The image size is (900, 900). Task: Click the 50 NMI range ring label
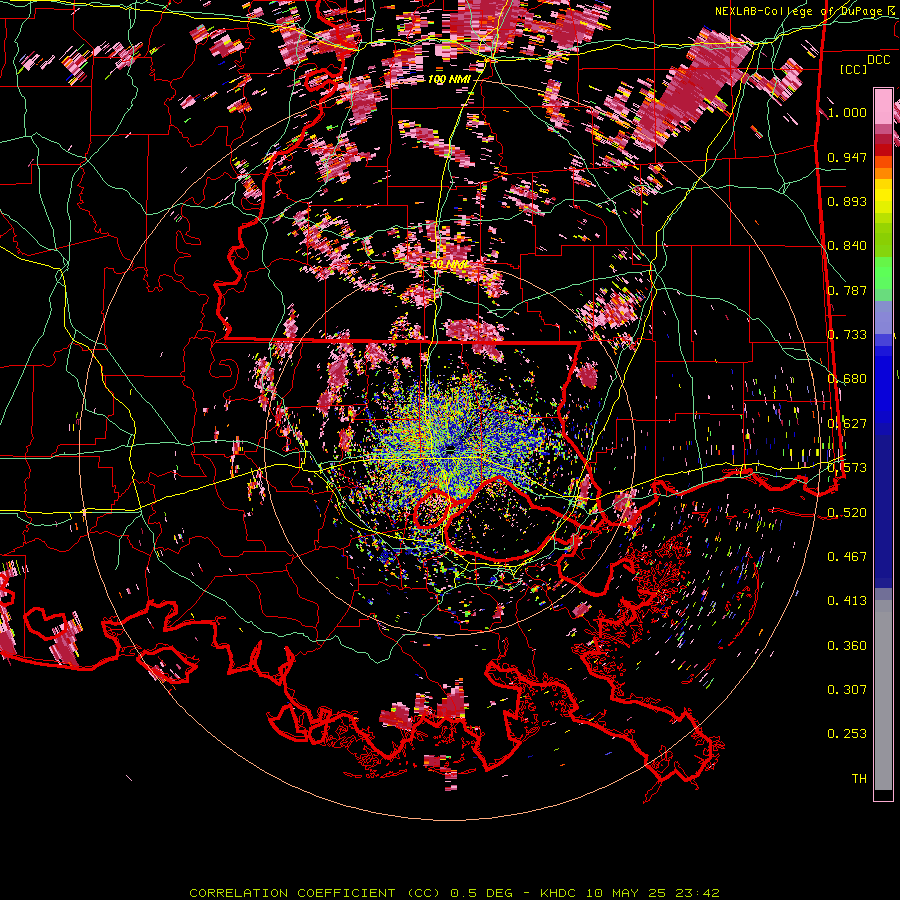(449, 265)
